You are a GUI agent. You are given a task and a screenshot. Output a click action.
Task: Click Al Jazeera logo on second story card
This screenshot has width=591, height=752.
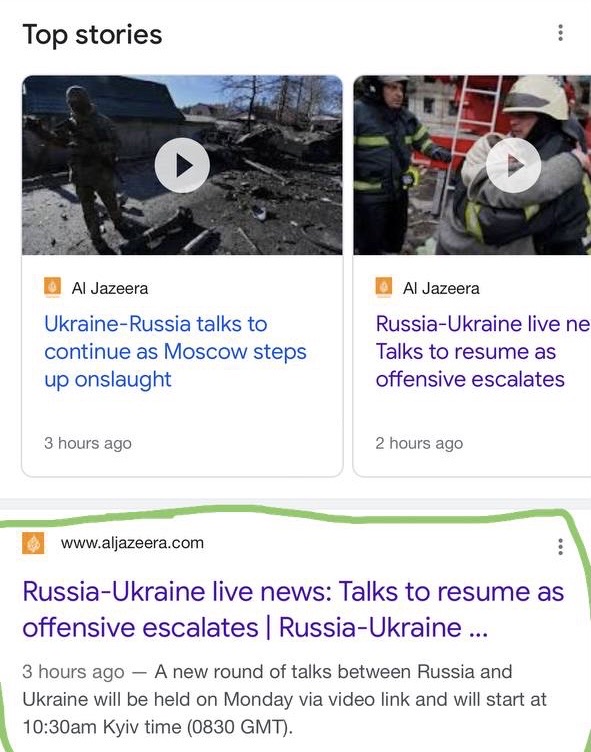pyautogui.click(x=384, y=287)
